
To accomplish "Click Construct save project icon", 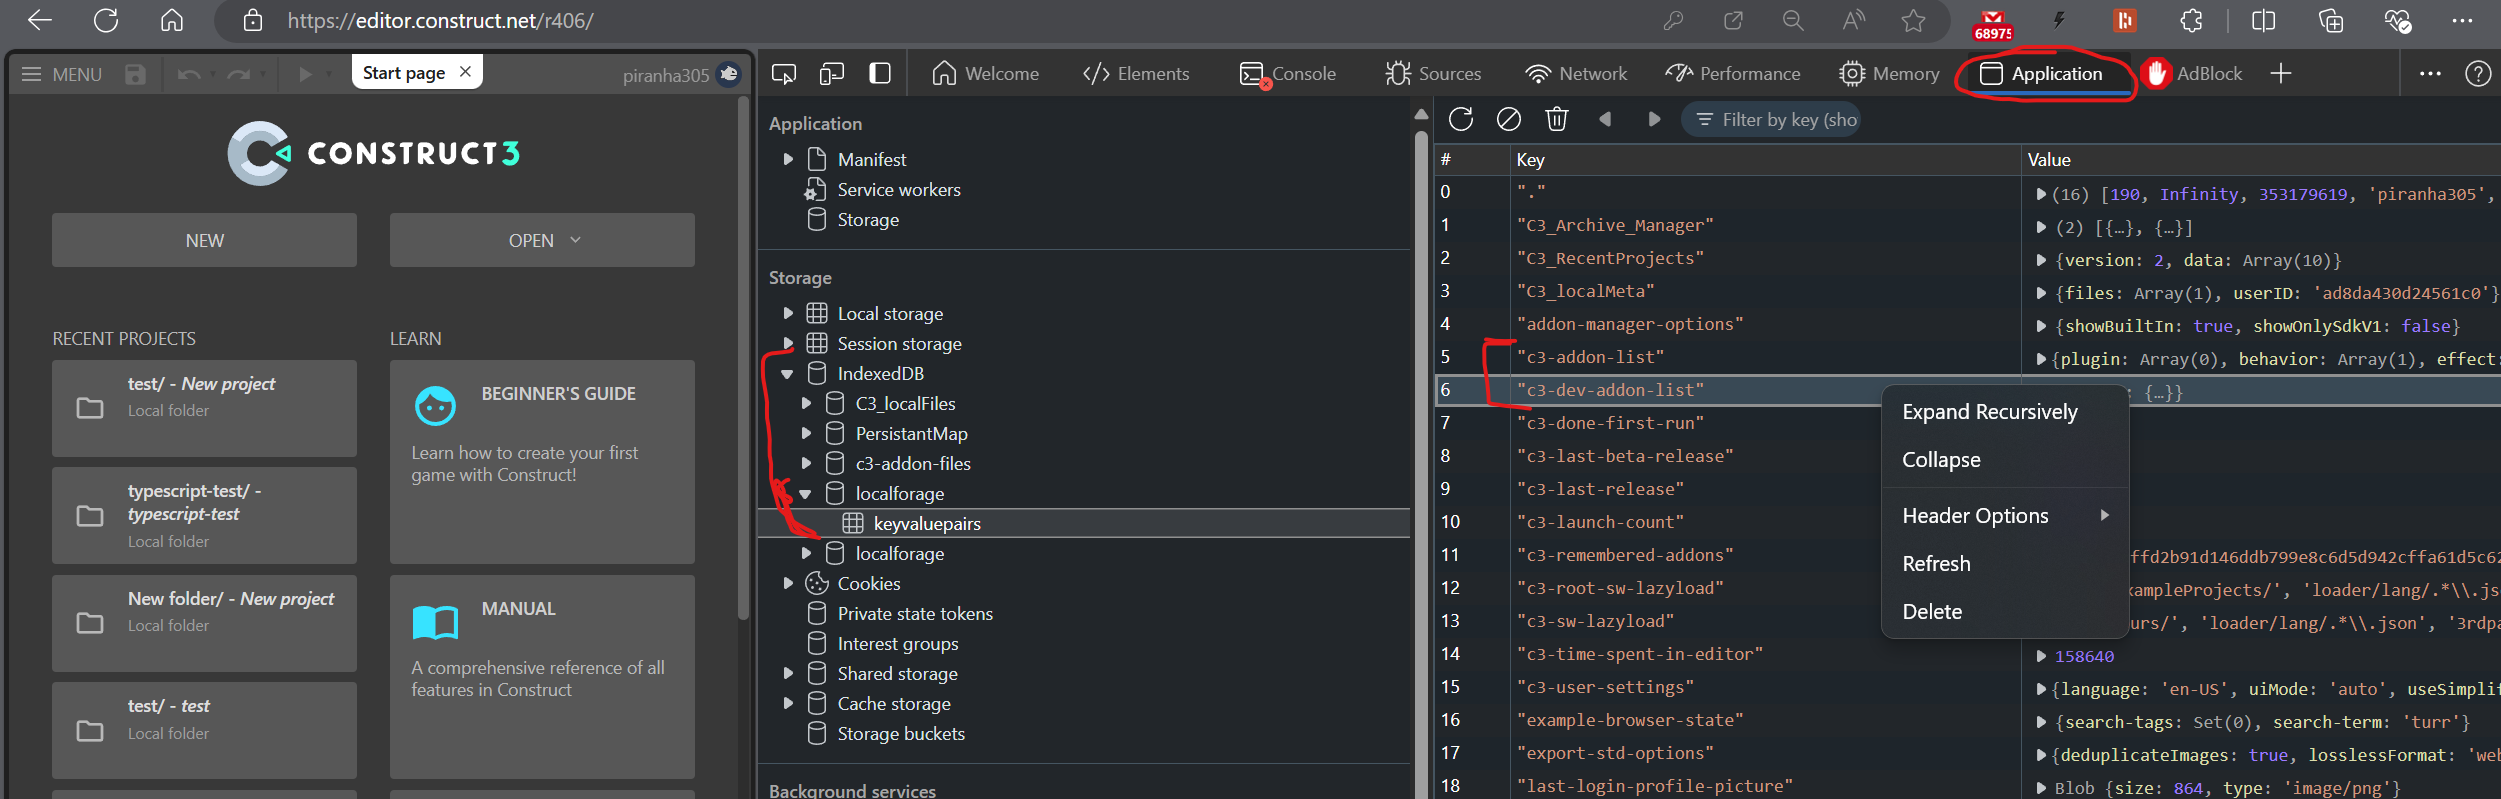I will [x=135, y=74].
